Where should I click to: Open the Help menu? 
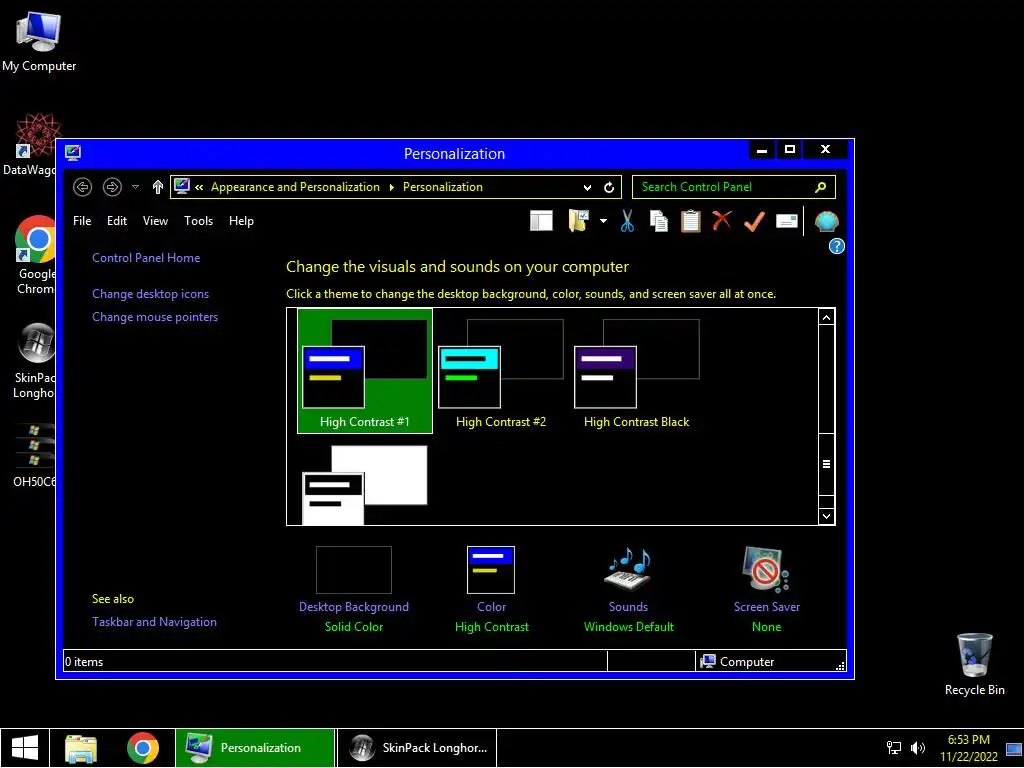click(241, 221)
